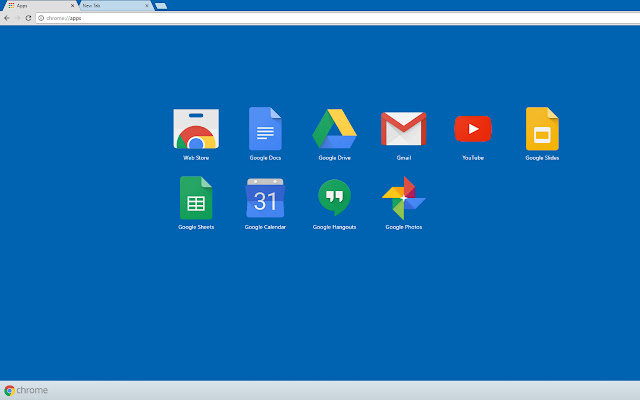Click the site info icon in address bar
This screenshot has width=640, height=400.
[41, 18]
